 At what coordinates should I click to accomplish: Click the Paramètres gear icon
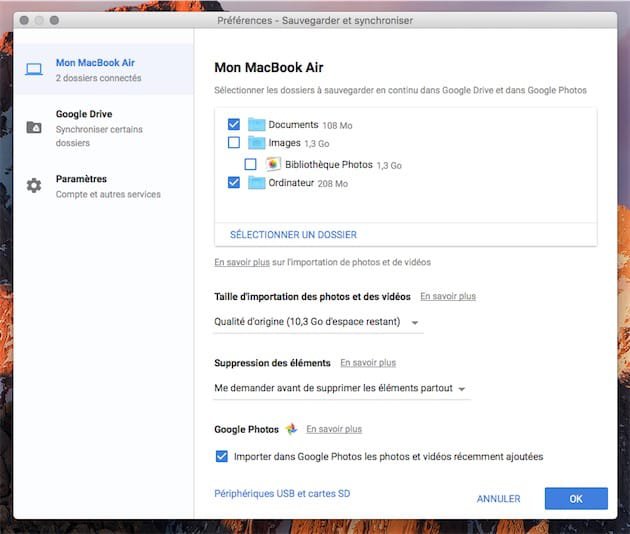(34, 186)
